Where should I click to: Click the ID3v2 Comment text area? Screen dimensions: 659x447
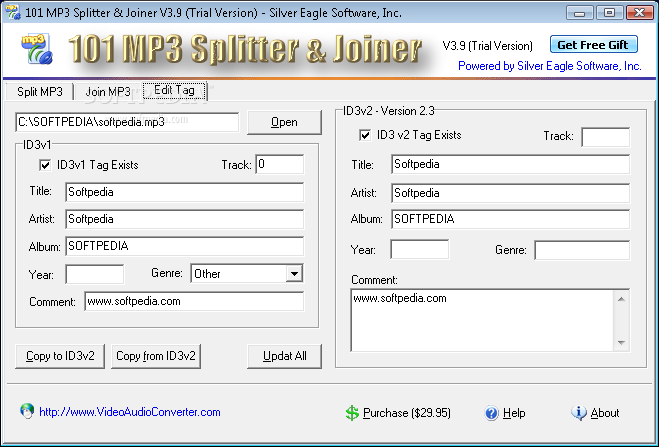pyautogui.click(x=482, y=320)
